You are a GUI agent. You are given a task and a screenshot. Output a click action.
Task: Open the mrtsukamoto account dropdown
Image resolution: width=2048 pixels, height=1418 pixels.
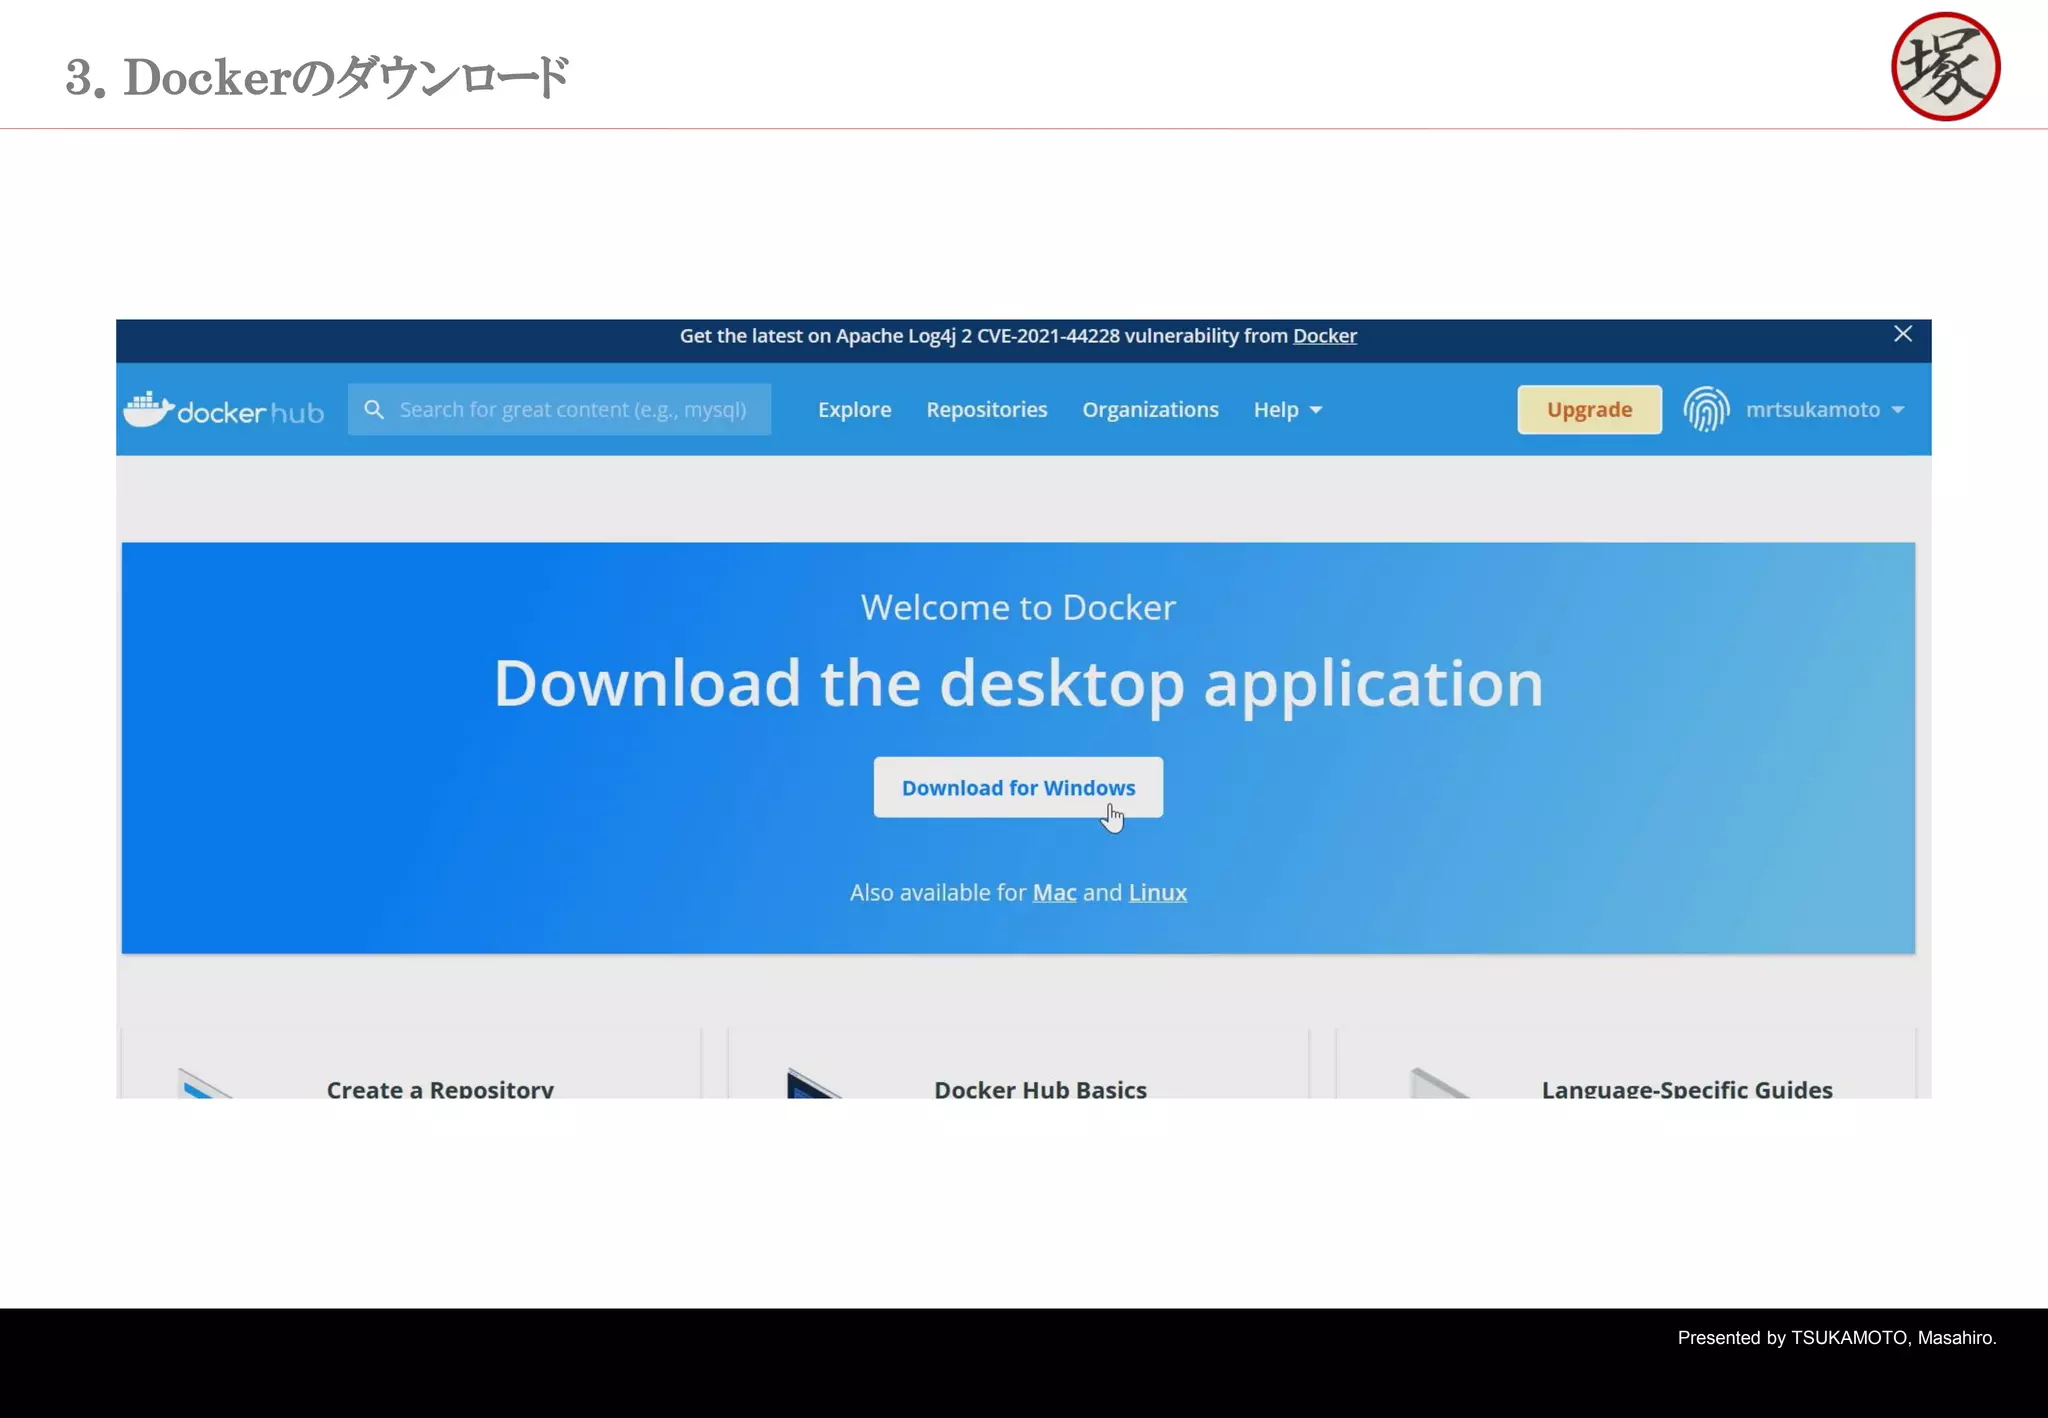tap(1824, 410)
